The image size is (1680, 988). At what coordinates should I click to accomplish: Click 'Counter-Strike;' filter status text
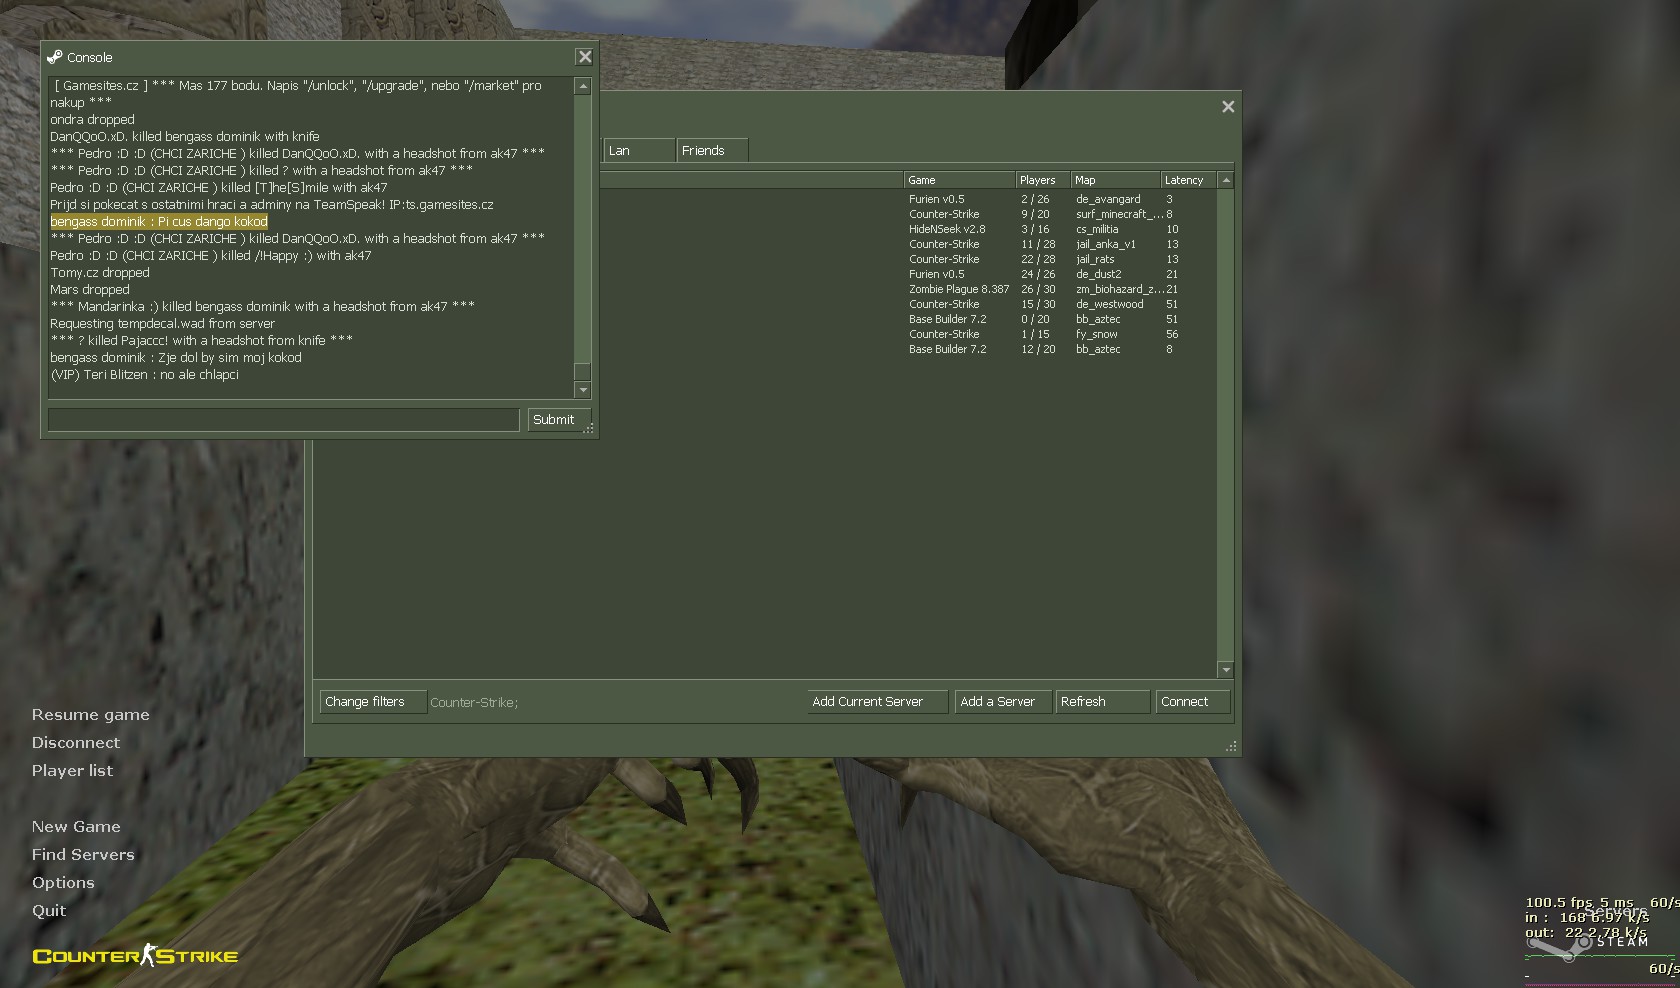[474, 703]
